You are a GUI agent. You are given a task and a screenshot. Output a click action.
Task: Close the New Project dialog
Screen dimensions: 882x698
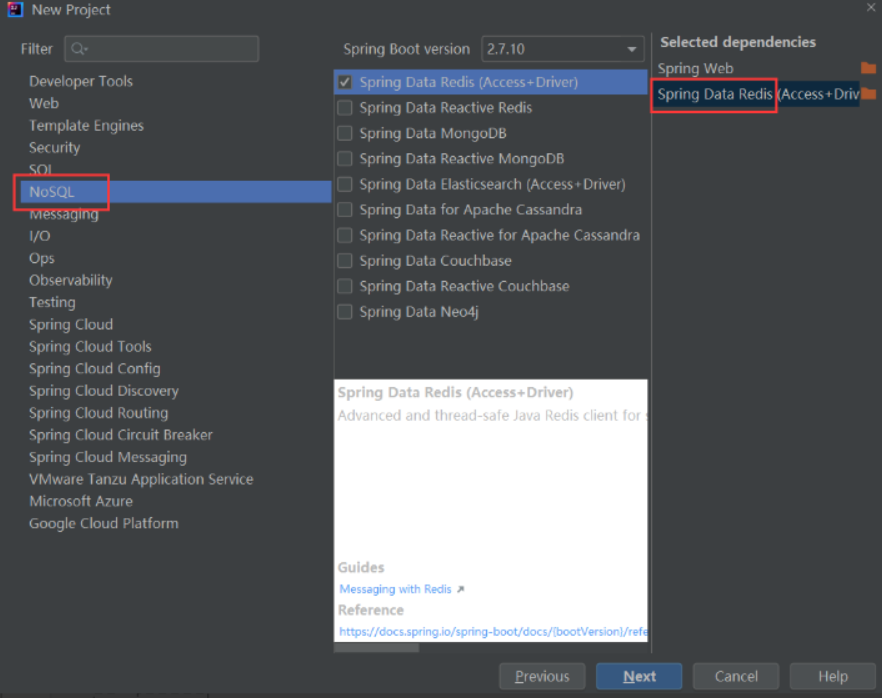(x=871, y=7)
